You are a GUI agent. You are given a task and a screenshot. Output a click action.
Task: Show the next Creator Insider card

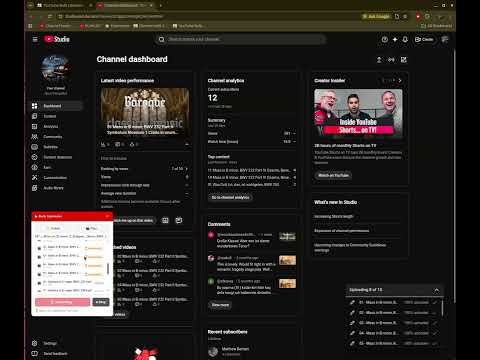click(x=400, y=80)
